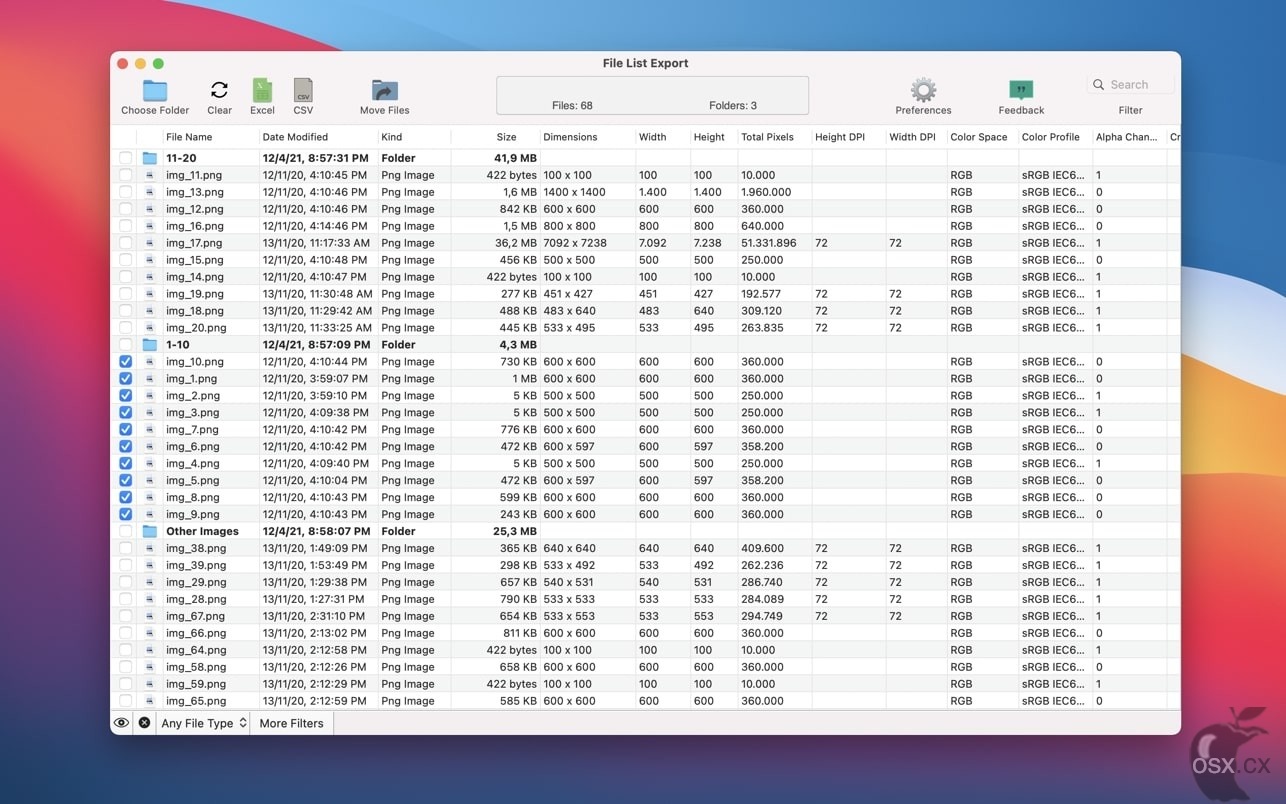This screenshot has height=804, width=1286.
Task: Uncheck the img_7.png checkbox
Action: (x=125, y=430)
